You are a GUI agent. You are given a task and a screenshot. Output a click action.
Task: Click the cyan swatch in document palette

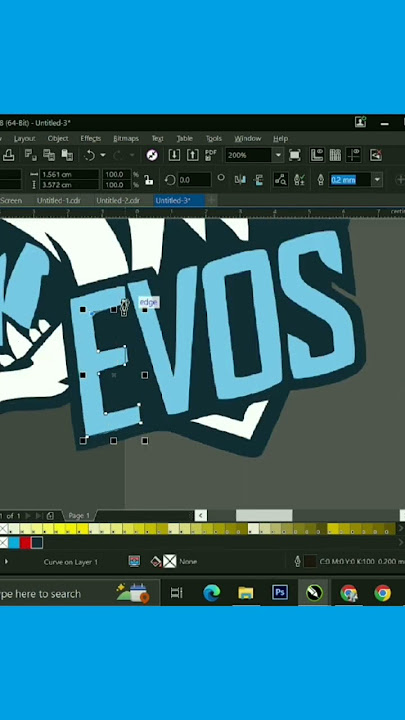(x=14, y=543)
